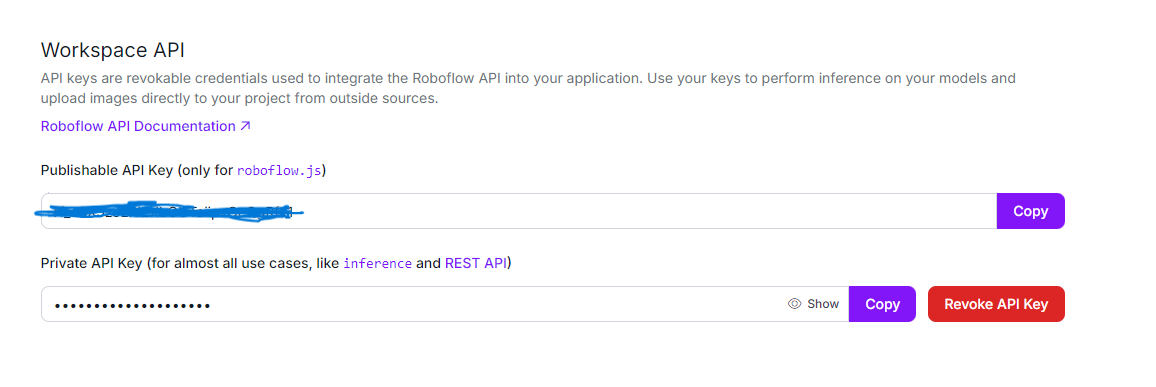
Task: Focus the Publishable API Key input field
Action: click(519, 211)
